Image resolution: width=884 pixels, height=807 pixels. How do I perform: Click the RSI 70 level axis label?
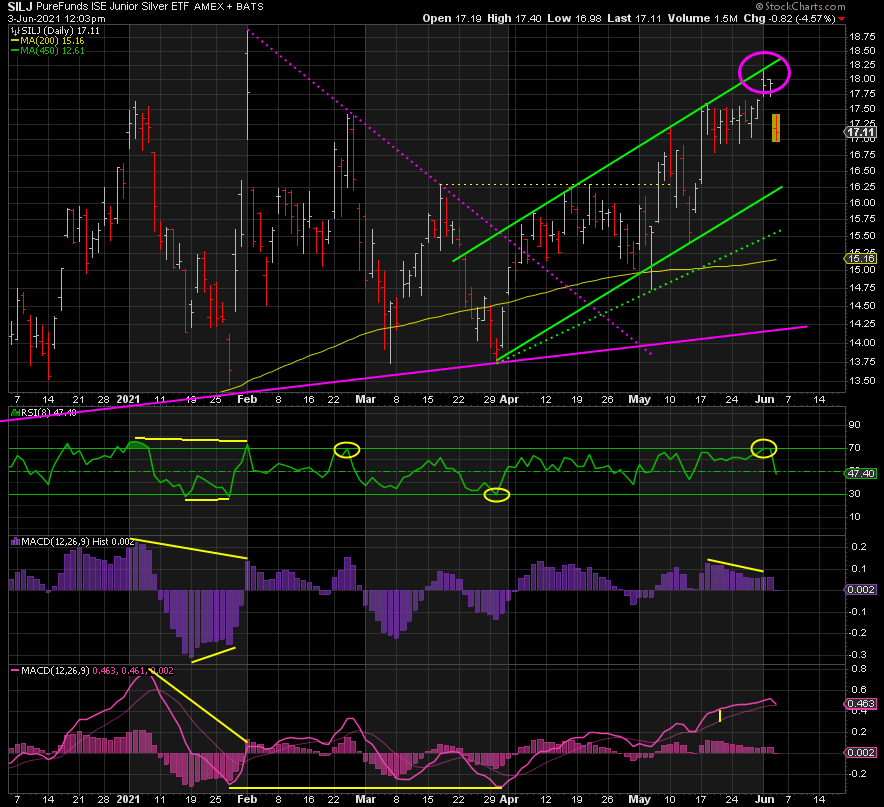855,448
